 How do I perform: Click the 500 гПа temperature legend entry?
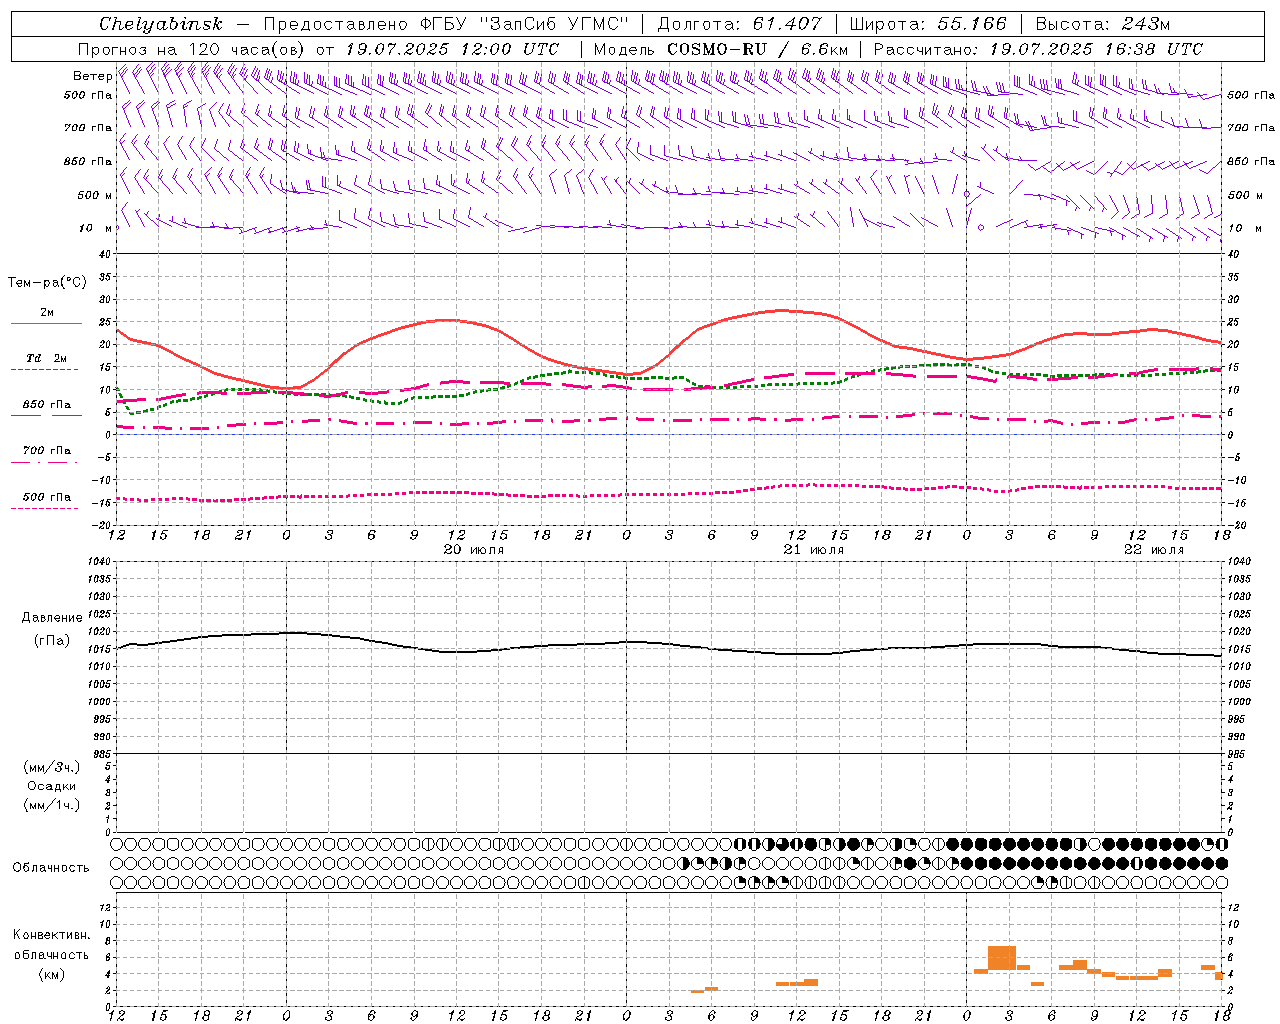click(47, 496)
